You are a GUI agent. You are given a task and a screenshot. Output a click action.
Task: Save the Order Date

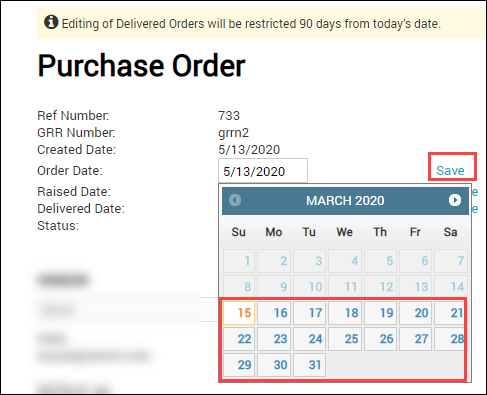[450, 170]
